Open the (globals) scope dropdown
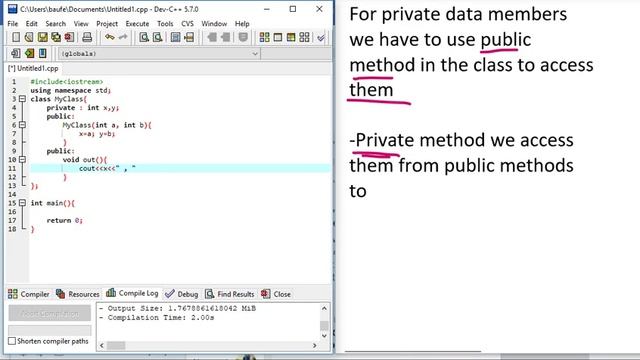This screenshot has width=640, height=360. coord(159,53)
